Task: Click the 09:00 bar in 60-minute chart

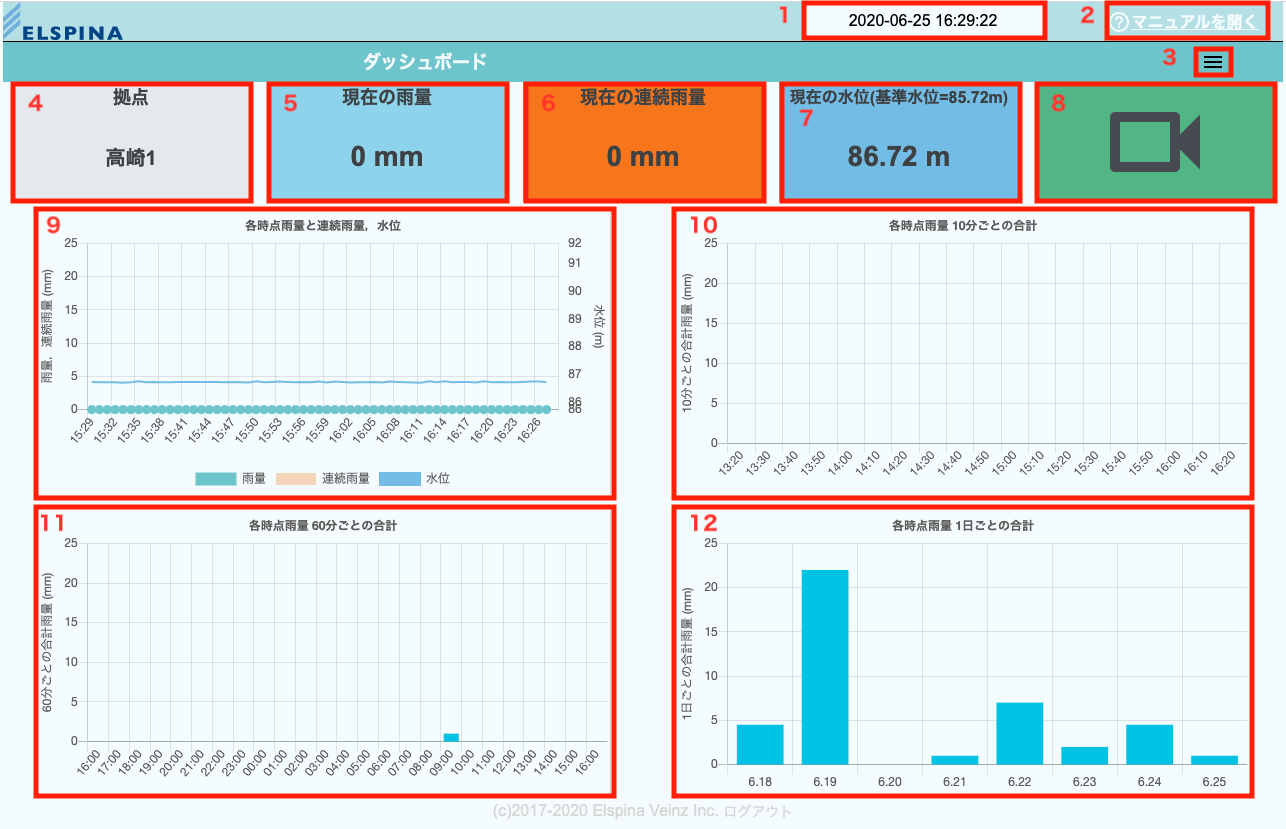Action: click(451, 737)
